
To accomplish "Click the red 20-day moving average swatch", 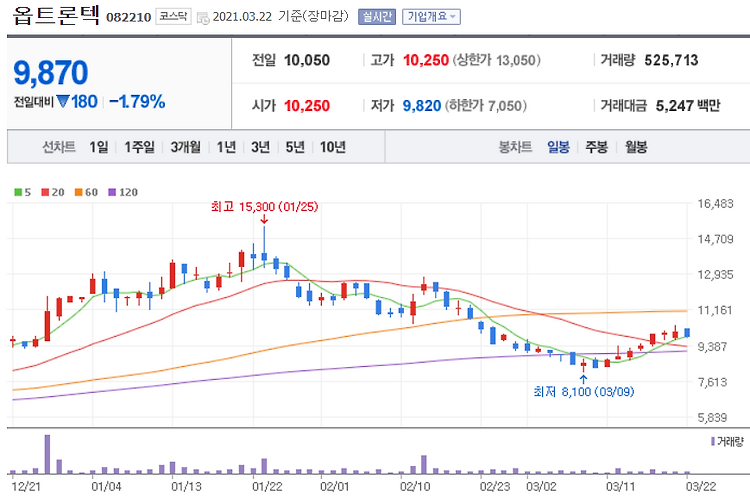I will [45, 192].
